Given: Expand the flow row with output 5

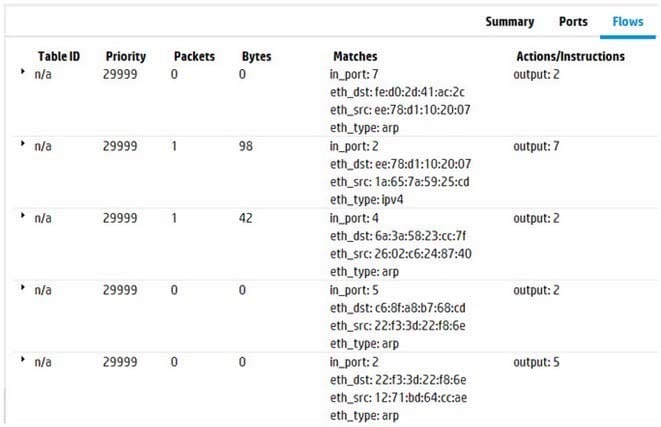Looking at the screenshot, I should click(x=22, y=360).
